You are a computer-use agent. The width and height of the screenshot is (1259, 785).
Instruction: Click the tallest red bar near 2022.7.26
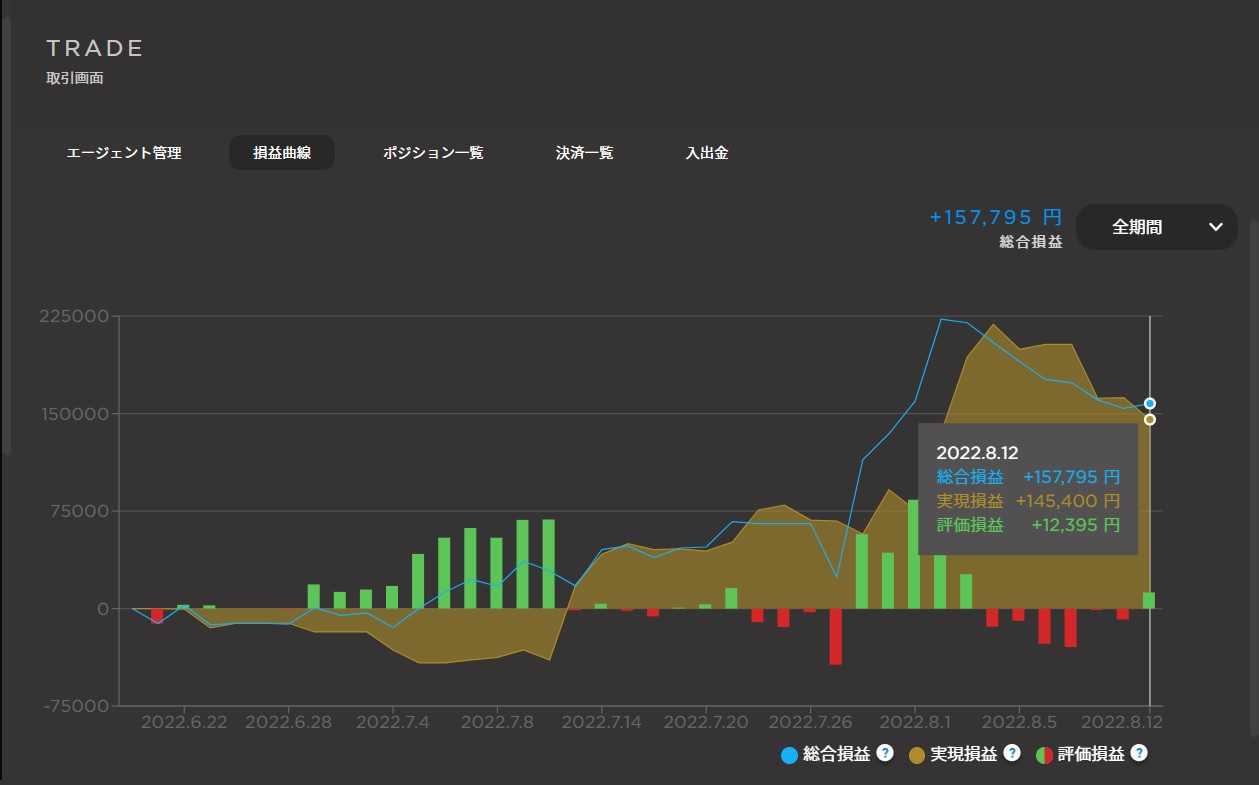pyautogui.click(x=835, y=636)
